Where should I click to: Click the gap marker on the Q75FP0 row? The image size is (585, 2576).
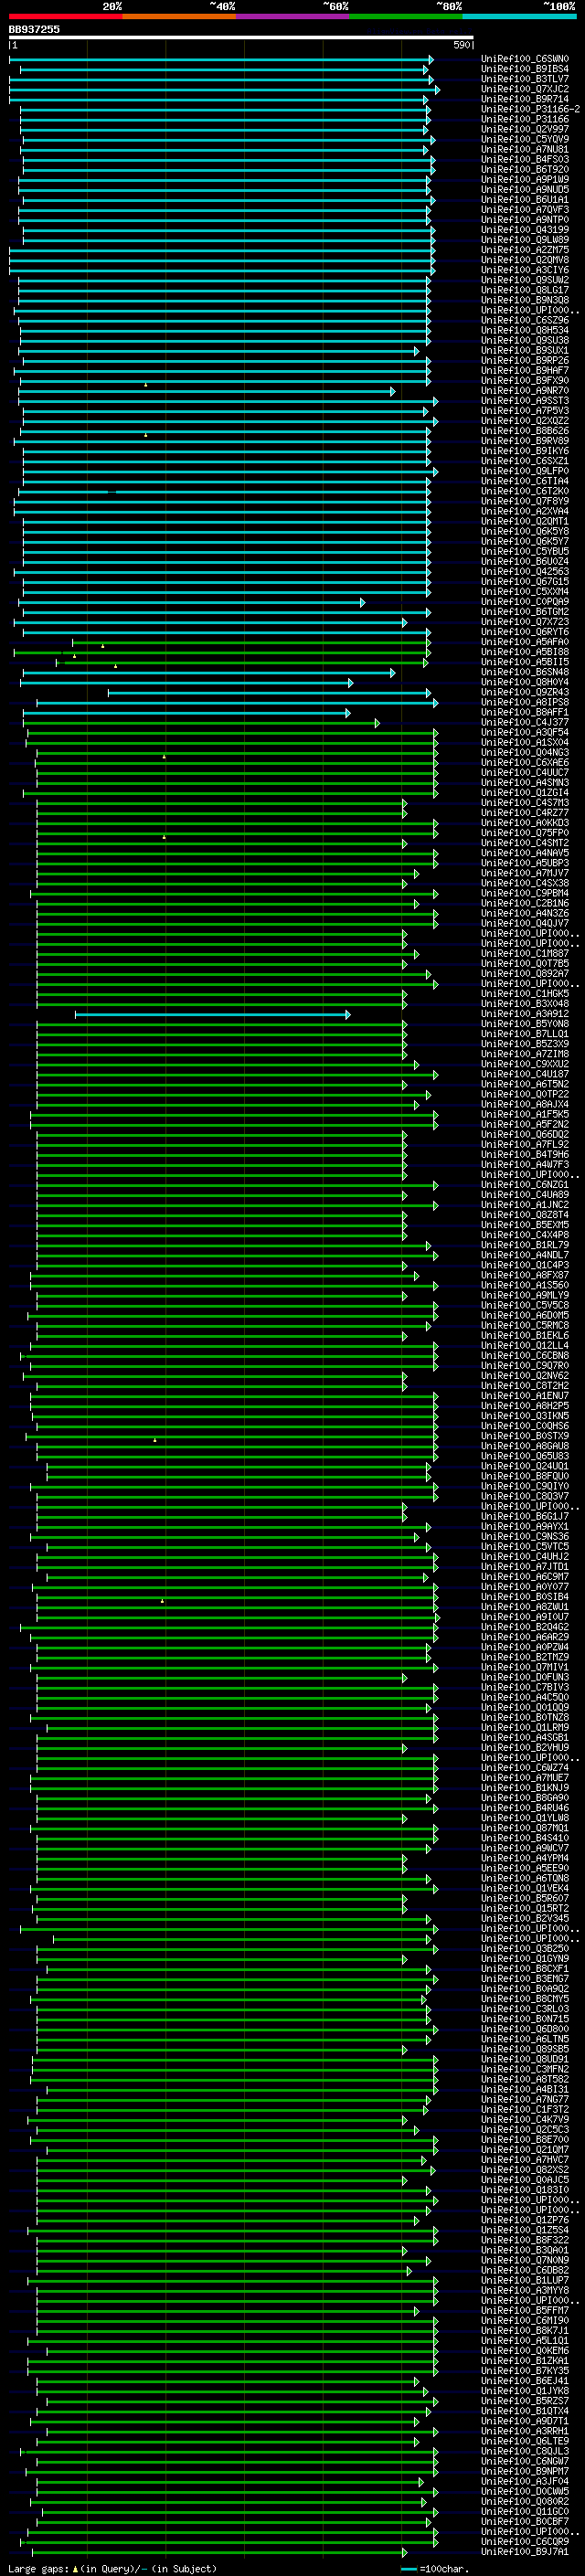(x=164, y=836)
